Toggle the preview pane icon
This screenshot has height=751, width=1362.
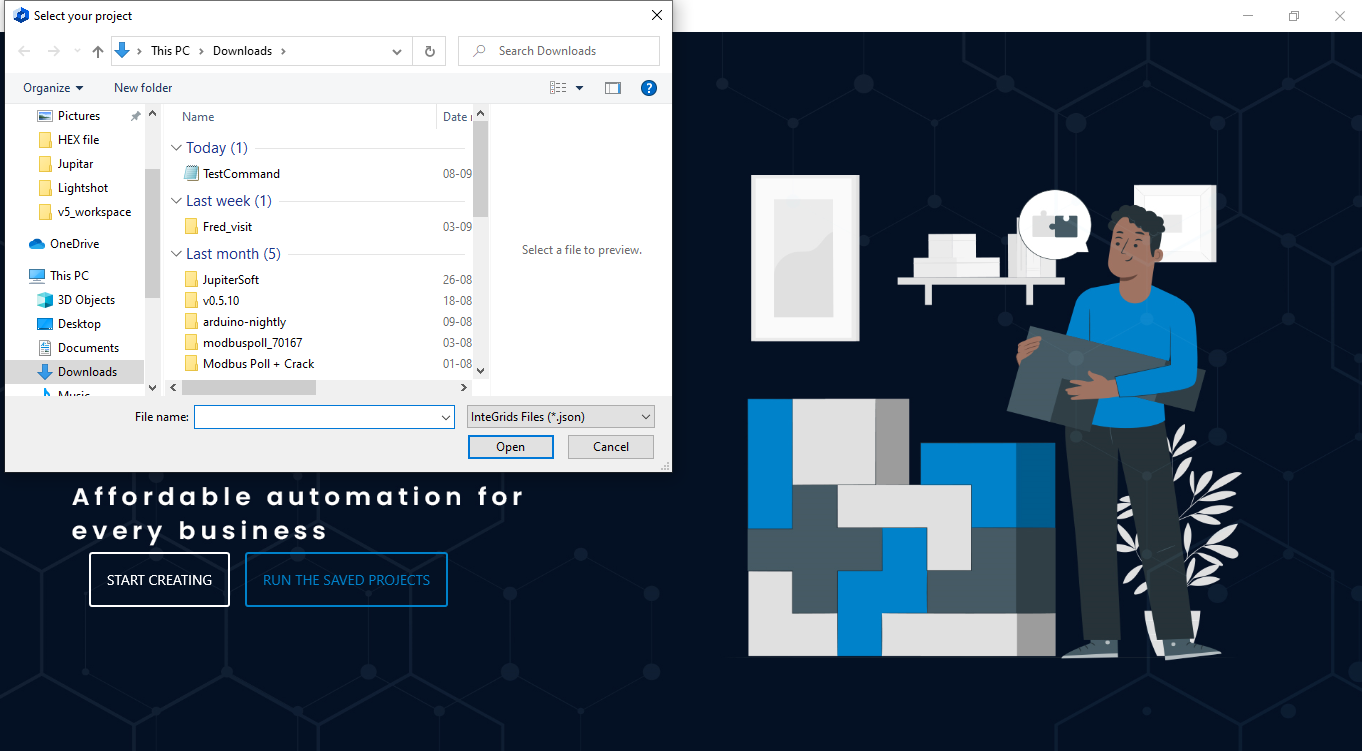coord(613,88)
